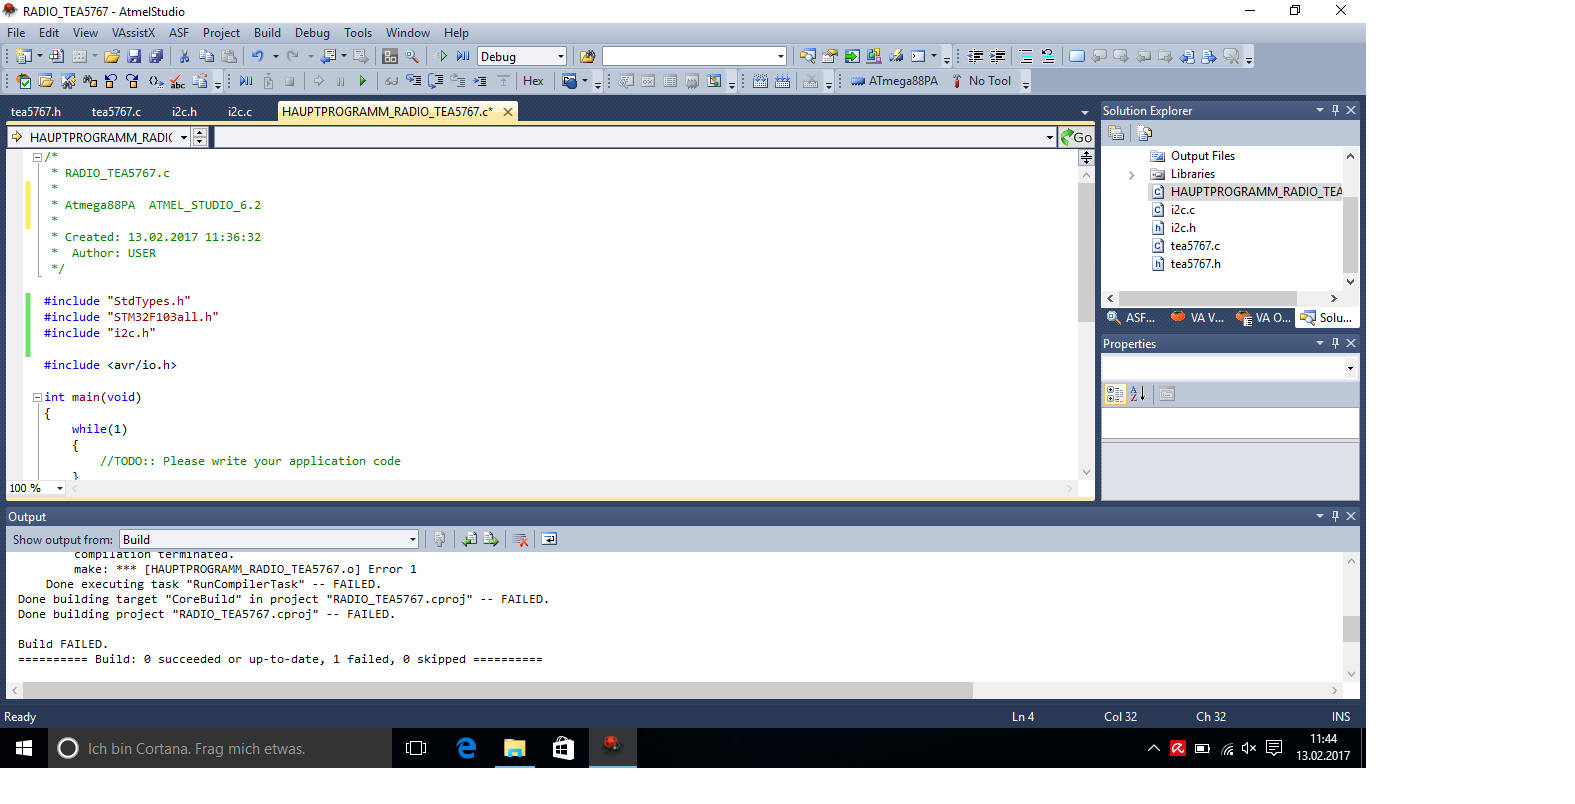Go to the previous message in Output
The width and height of the screenshot is (1575, 804).
click(469, 539)
